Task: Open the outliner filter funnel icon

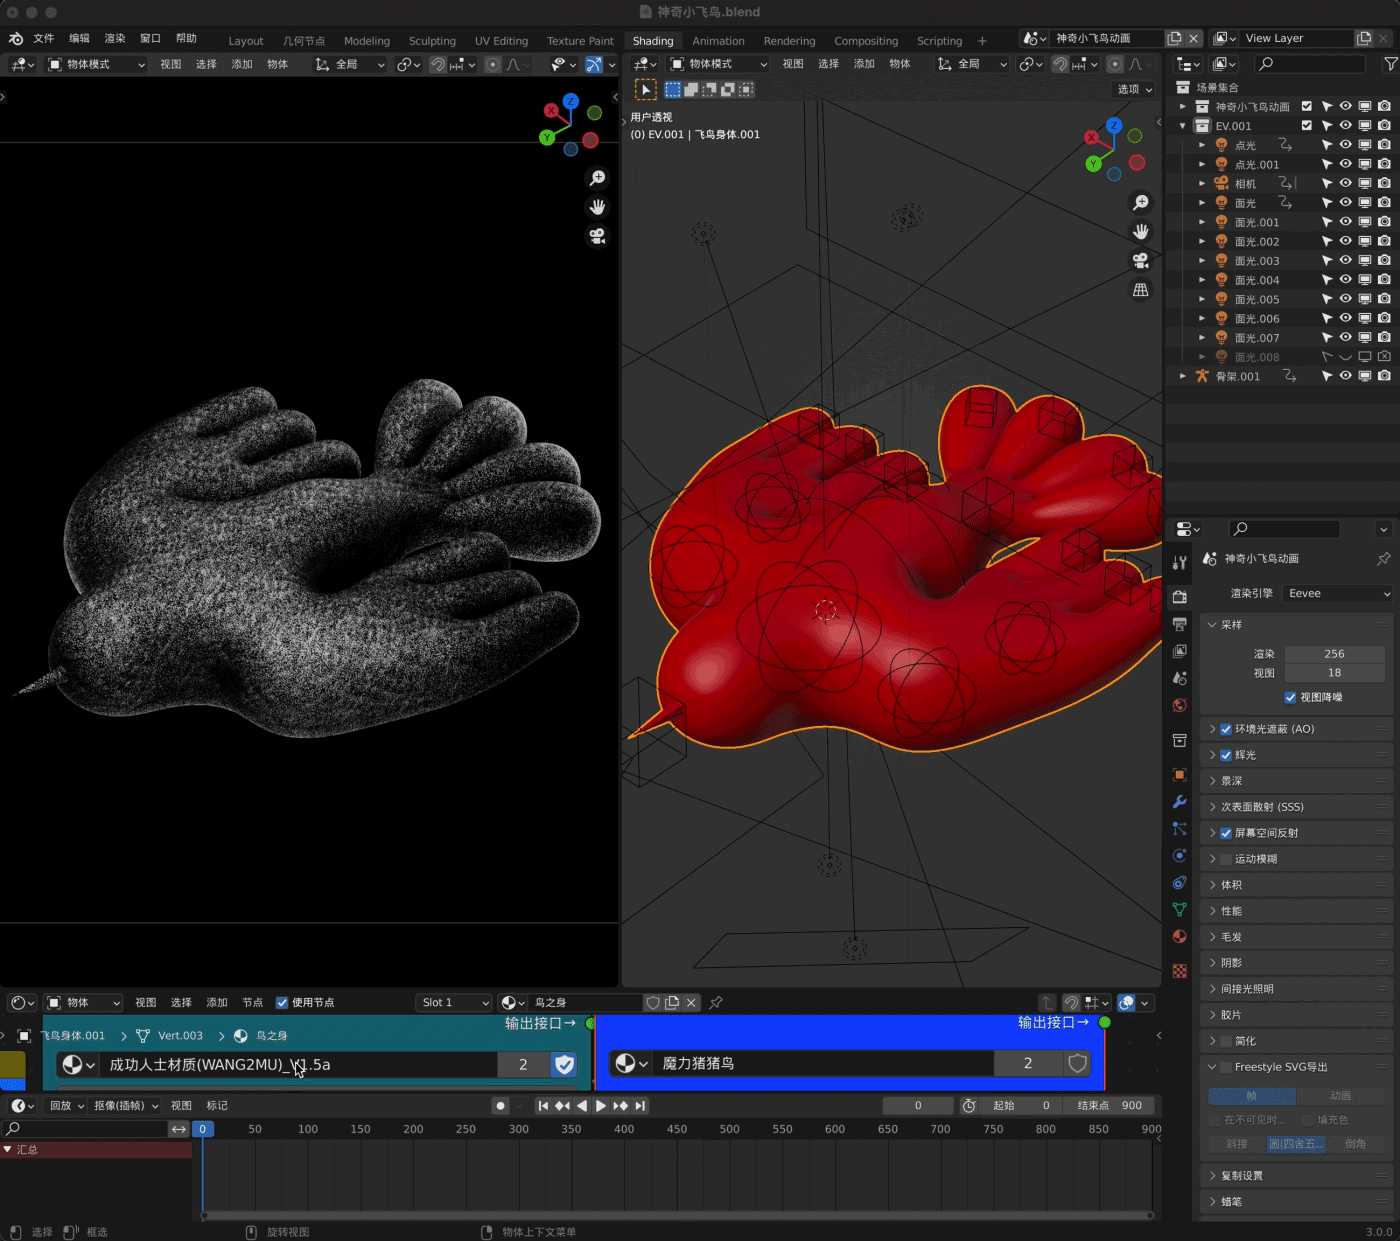Action: pyautogui.click(x=1390, y=64)
